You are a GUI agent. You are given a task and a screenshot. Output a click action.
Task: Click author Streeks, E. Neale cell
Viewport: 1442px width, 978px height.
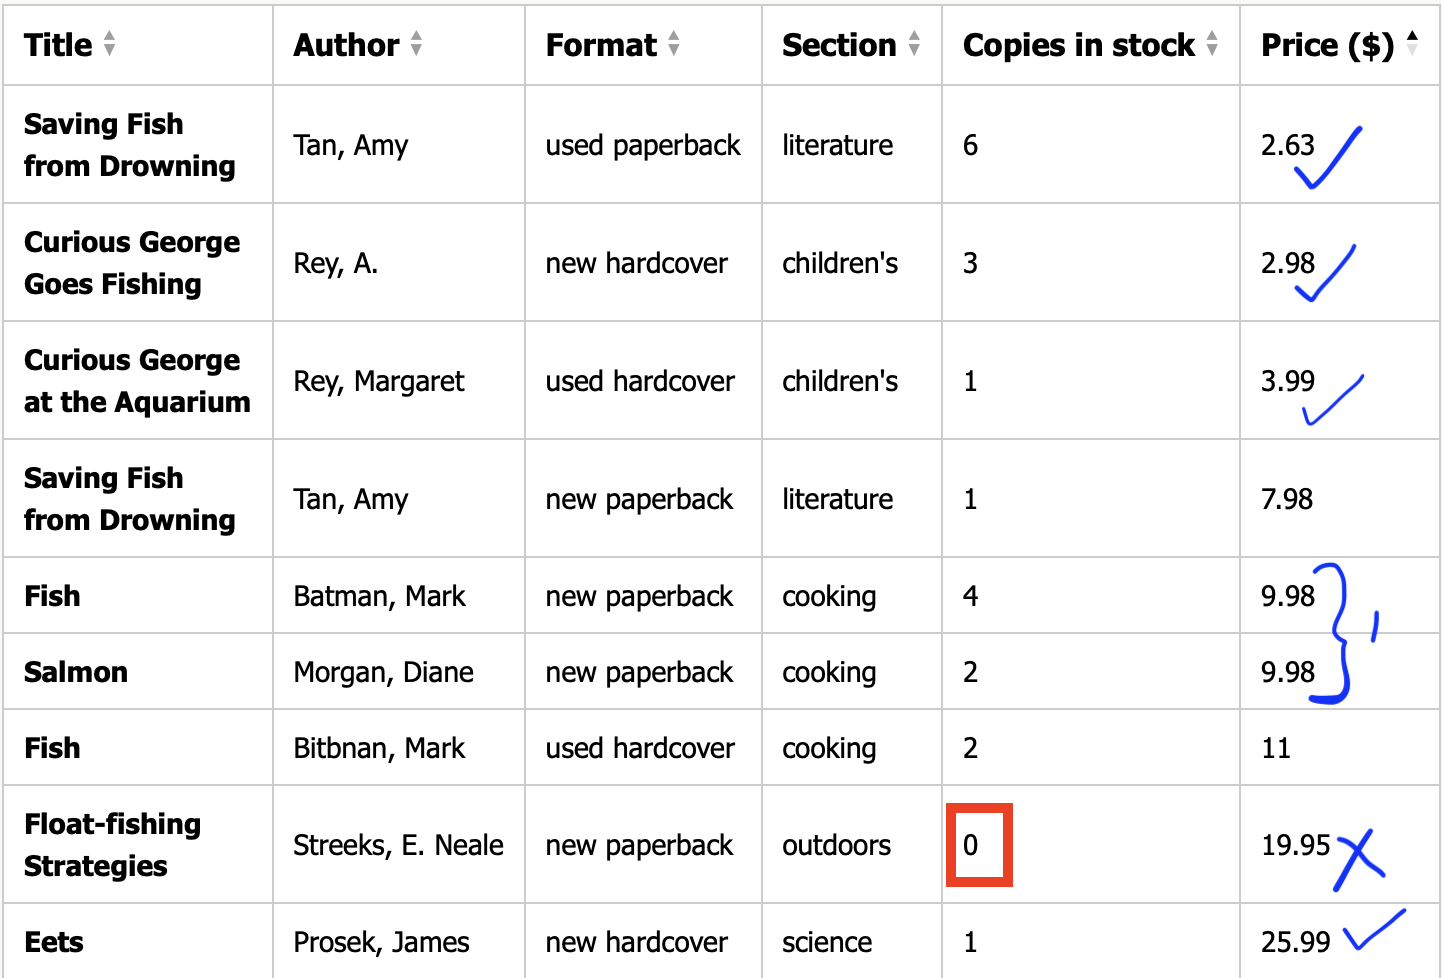click(x=398, y=845)
